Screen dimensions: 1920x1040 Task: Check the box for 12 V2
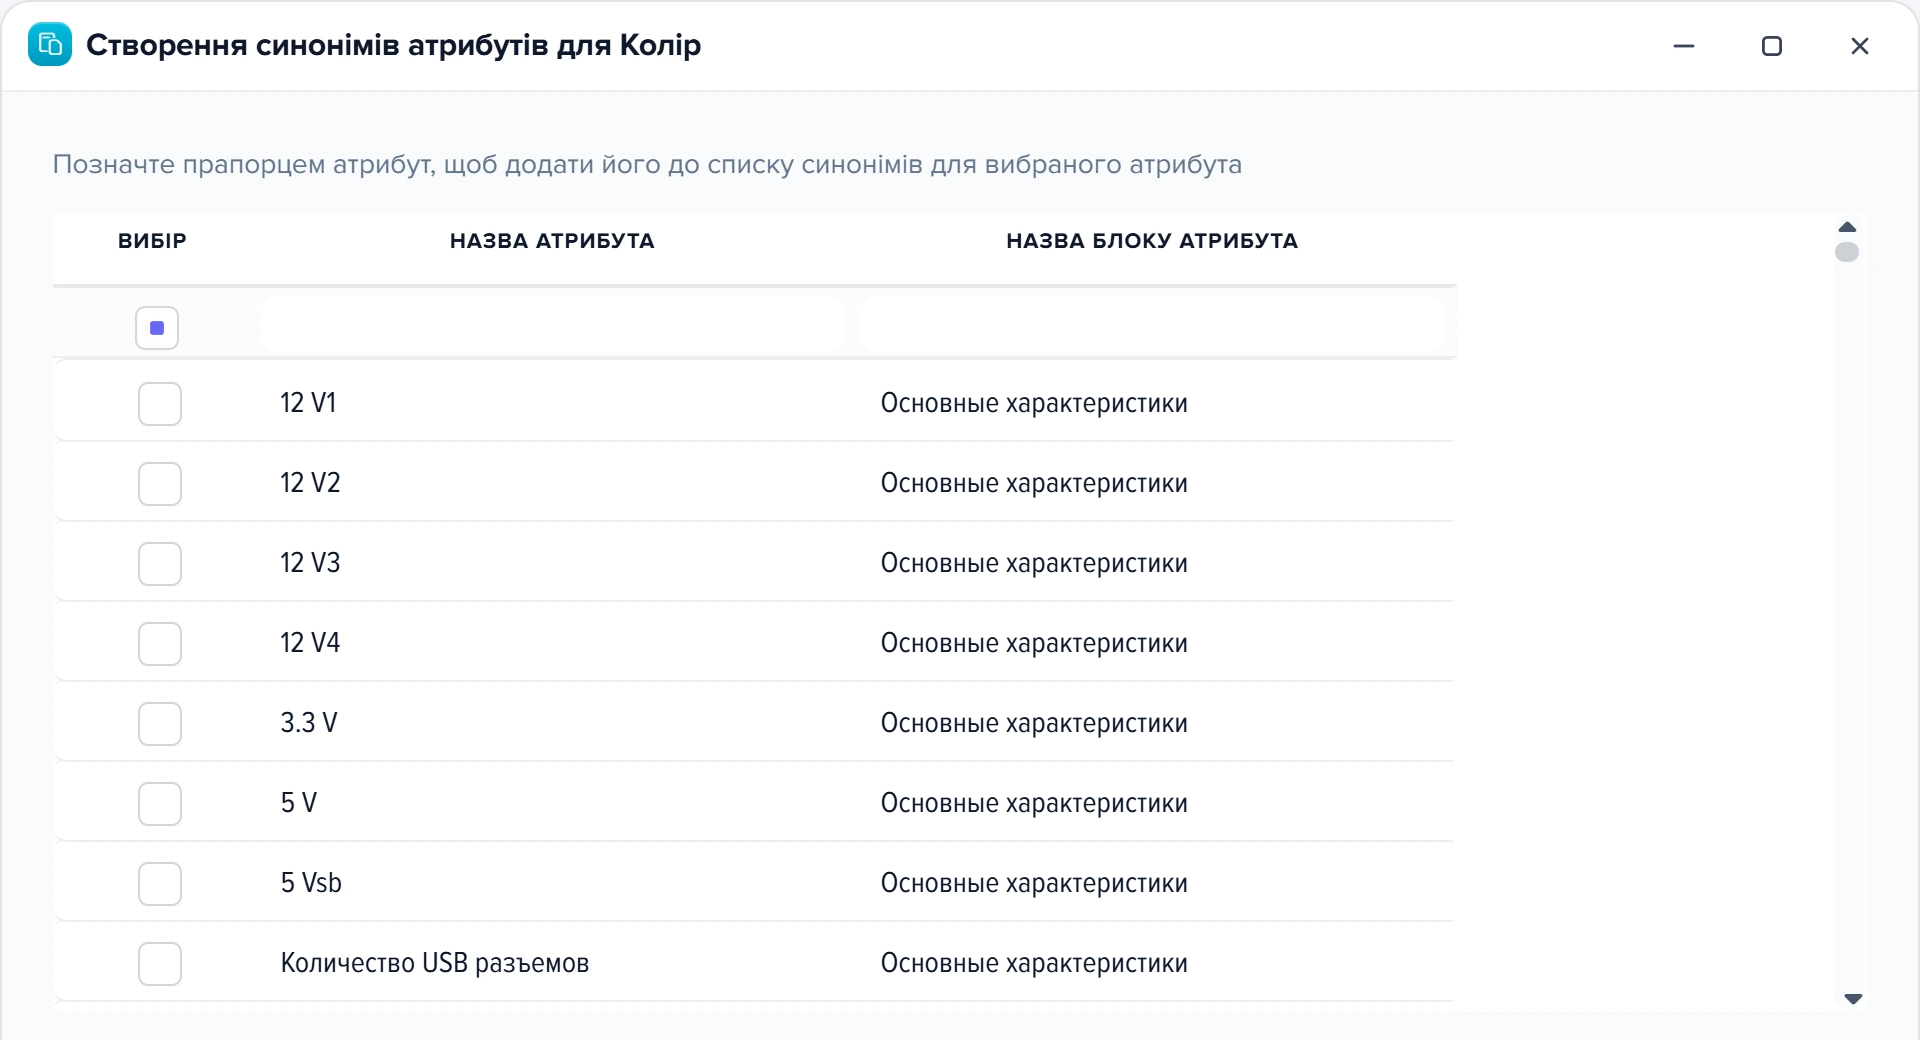click(x=160, y=484)
